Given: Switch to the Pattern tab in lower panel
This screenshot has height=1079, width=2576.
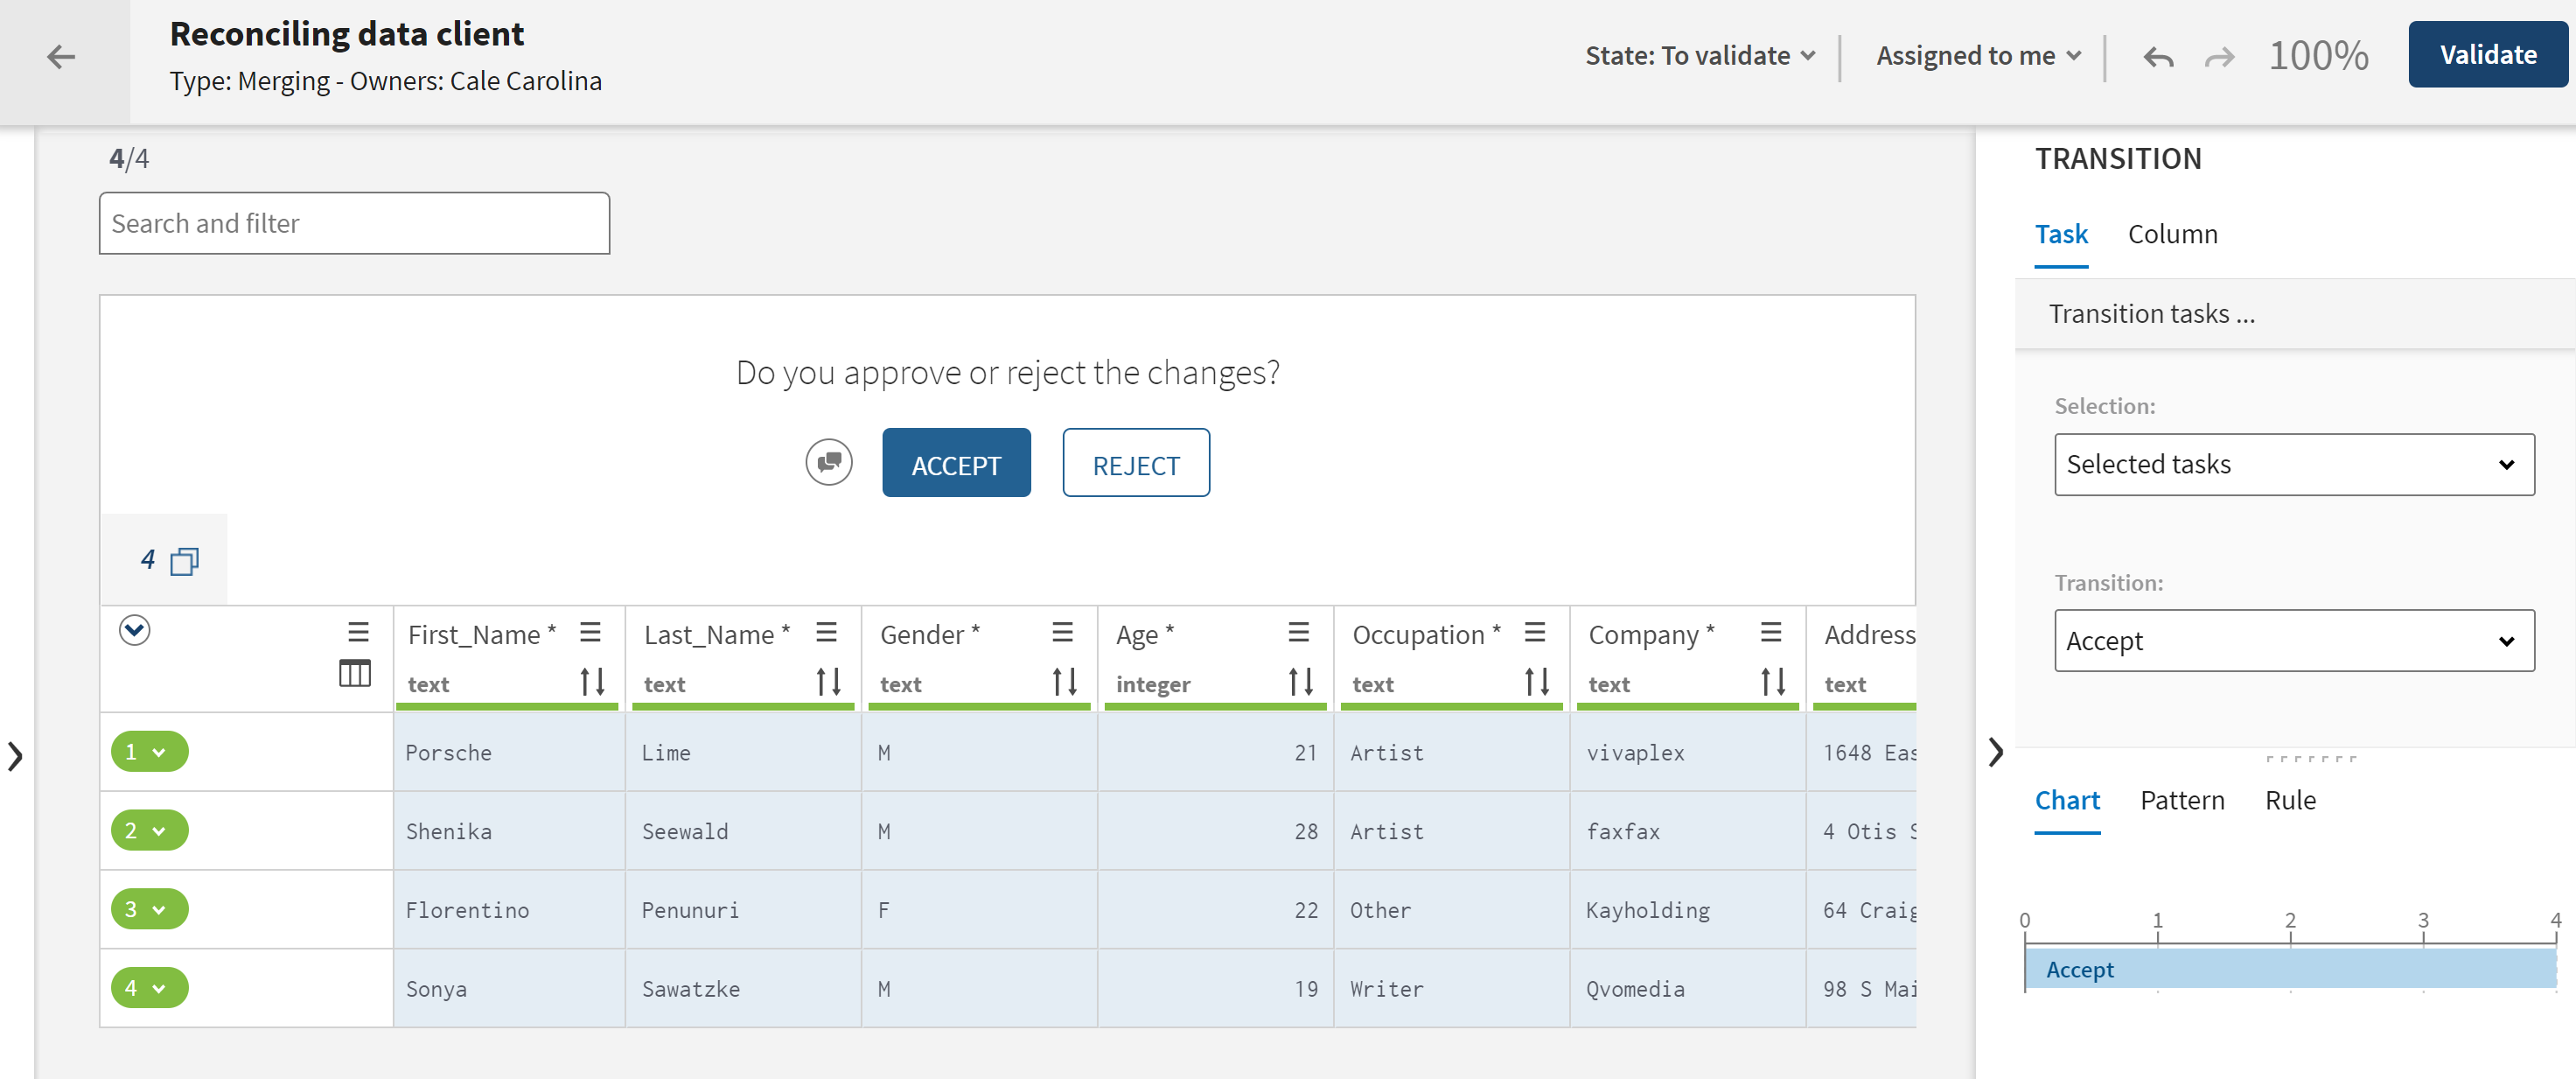Looking at the screenshot, I should pyautogui.click(x=2182, y=801).
